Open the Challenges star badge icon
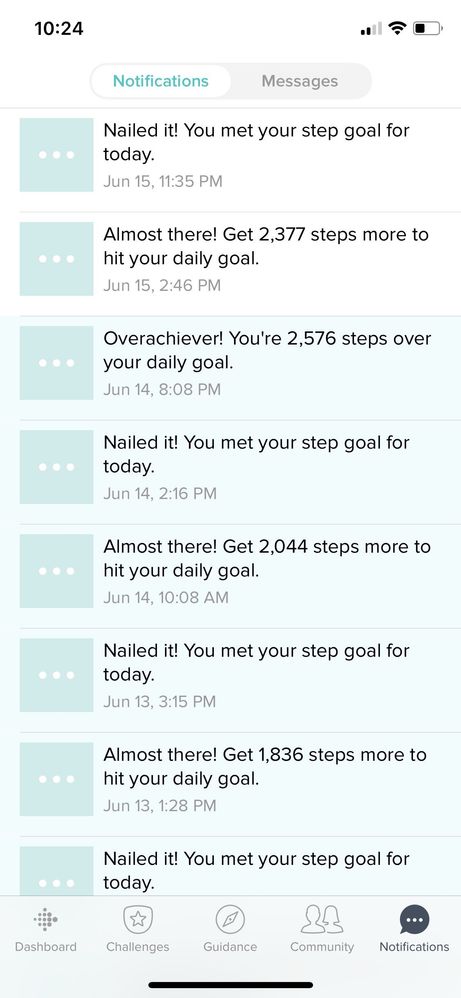Image resolution: width=461 pixels, height=998 pixels. (x=138, y=919)
